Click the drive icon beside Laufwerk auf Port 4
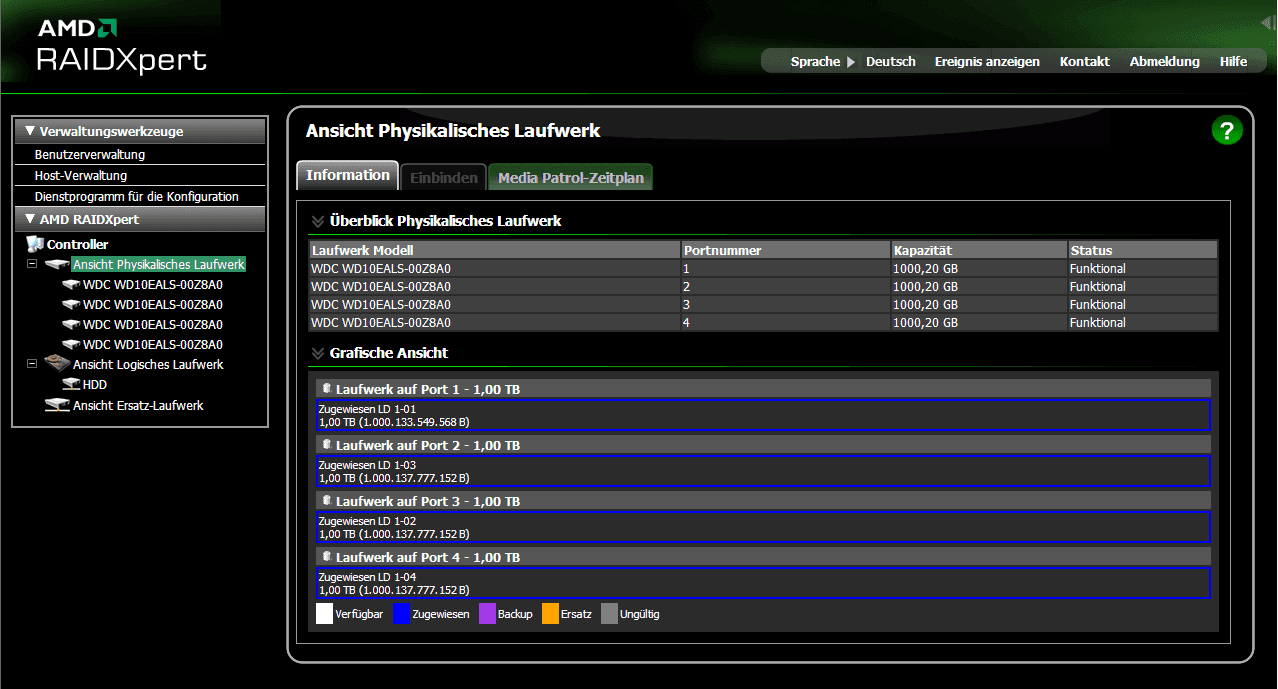The image size is (1278, 689). (x=326, y=556)
